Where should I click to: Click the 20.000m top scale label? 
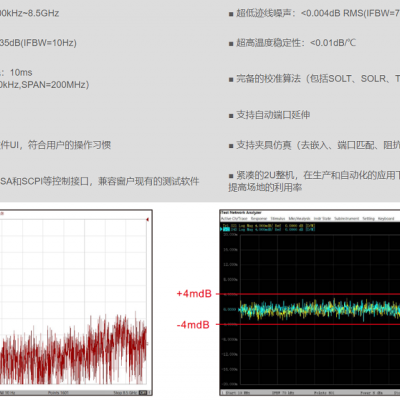(230, 235)
